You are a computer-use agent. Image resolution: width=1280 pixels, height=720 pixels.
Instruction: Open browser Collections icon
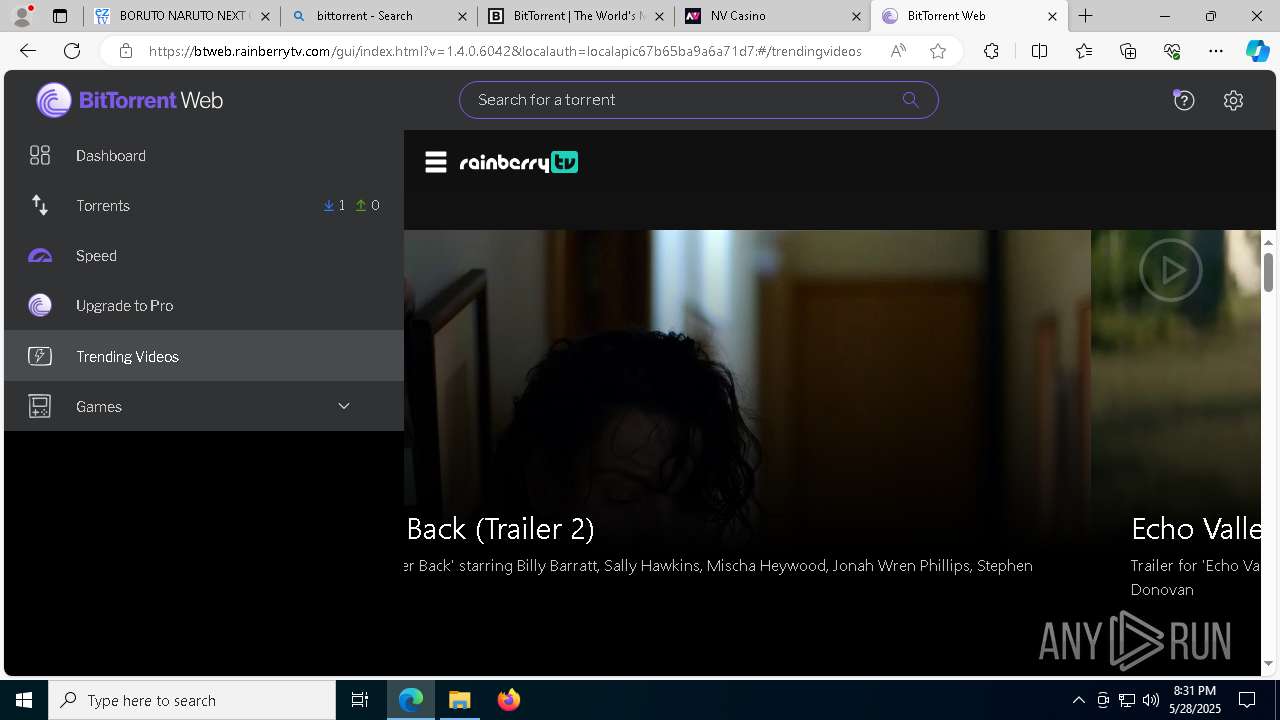click(x=1128, y=51)
